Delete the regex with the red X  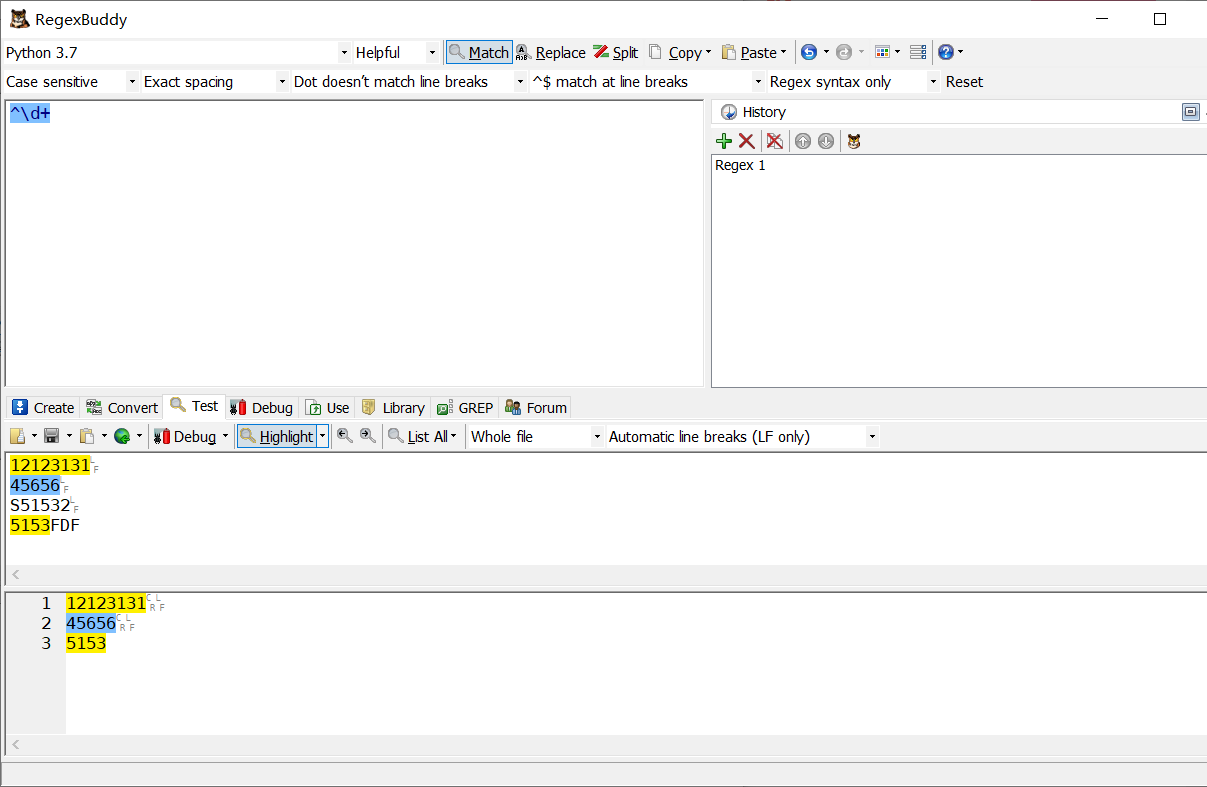tap(746, 141)
